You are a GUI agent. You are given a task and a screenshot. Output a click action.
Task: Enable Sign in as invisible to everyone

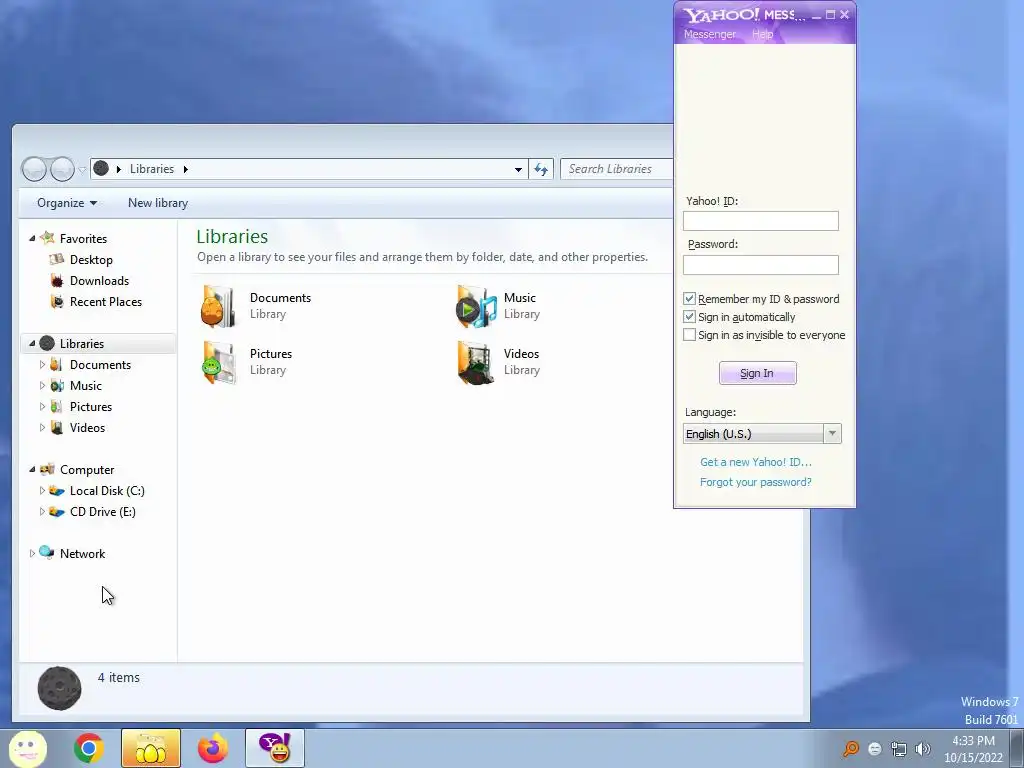point(689,335)
